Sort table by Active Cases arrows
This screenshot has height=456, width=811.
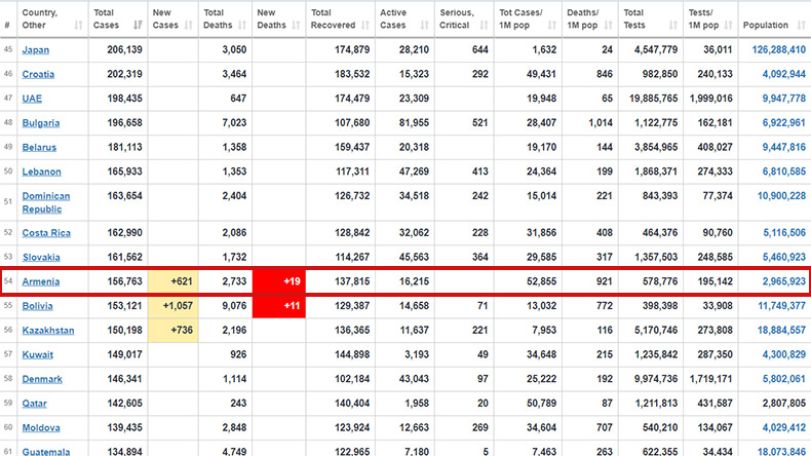[x=425, y=25]
